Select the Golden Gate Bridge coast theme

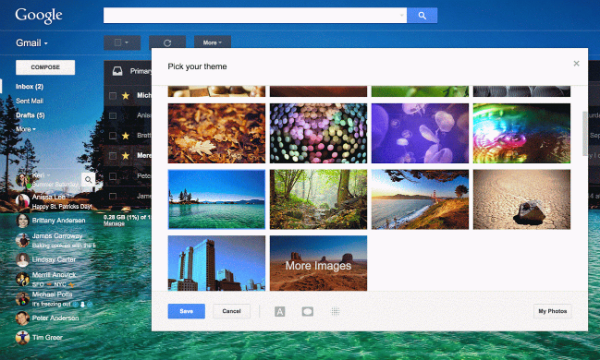click(420, 199)
